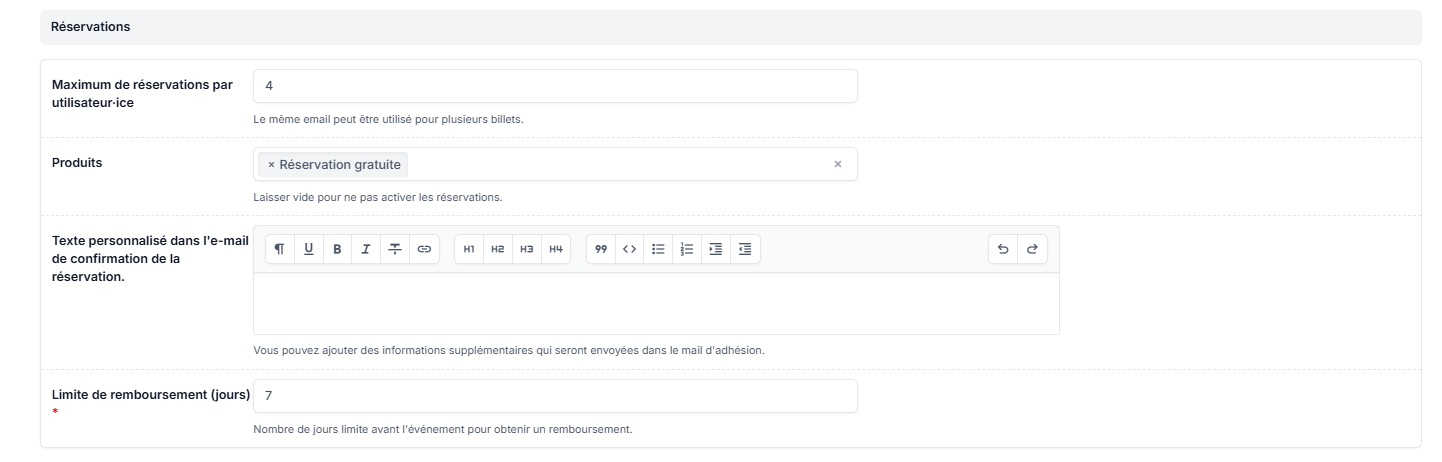The image size is (1442, 462).
Task: Increase indent of text
Action: 715,249
